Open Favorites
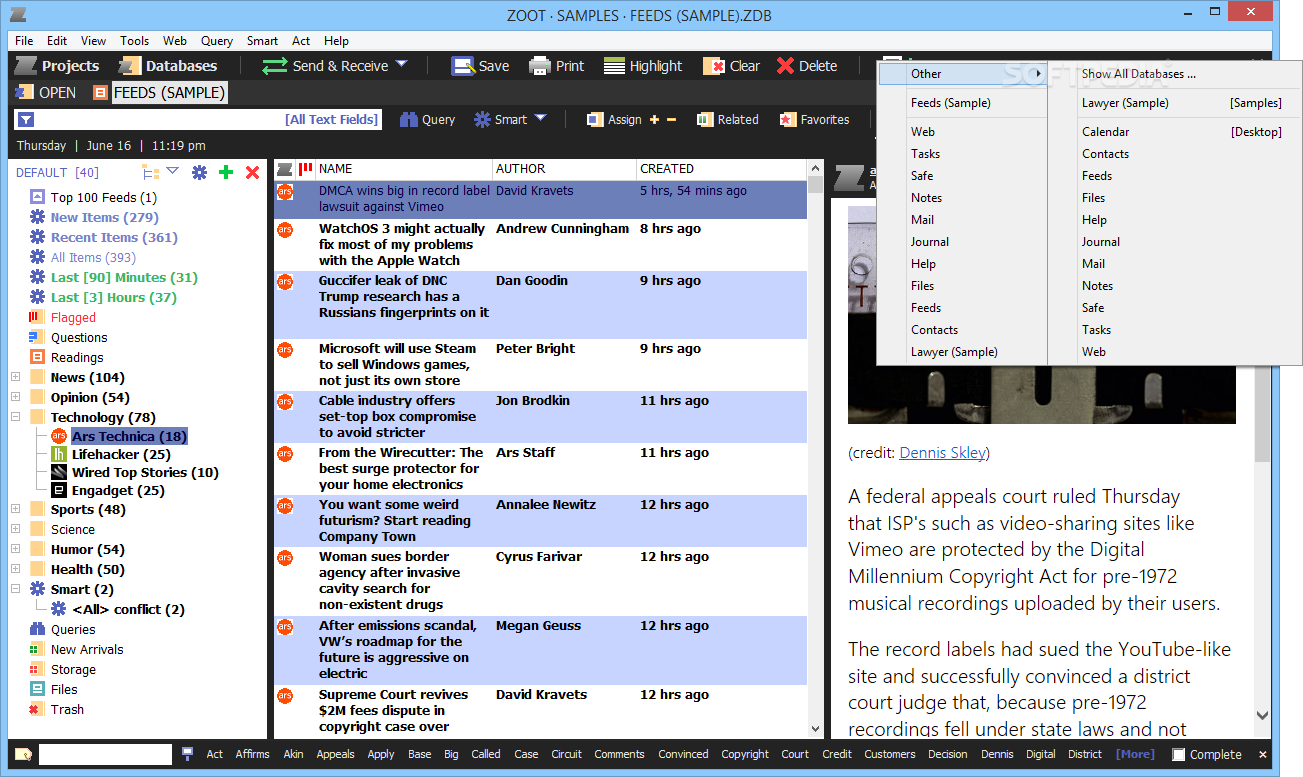Viewport: 1303px width, 777px height. point(814,119)
